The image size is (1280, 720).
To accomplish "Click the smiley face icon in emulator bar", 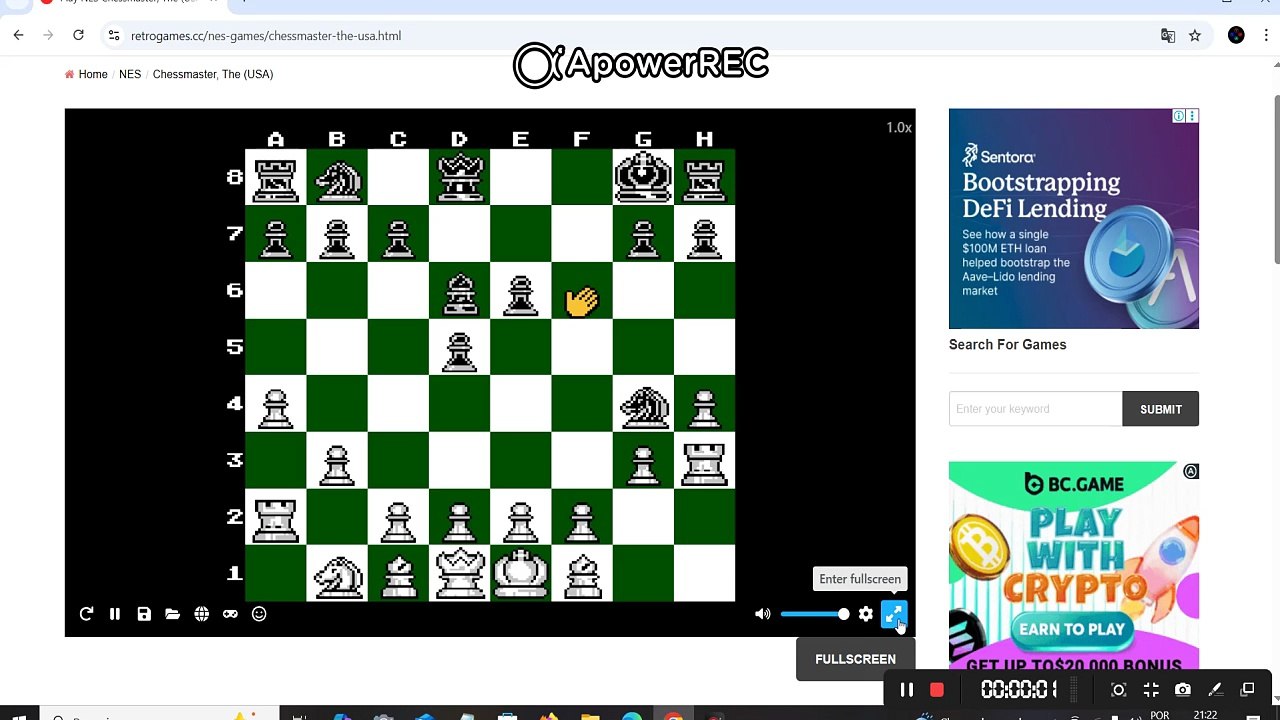I will tap(259, 614).
